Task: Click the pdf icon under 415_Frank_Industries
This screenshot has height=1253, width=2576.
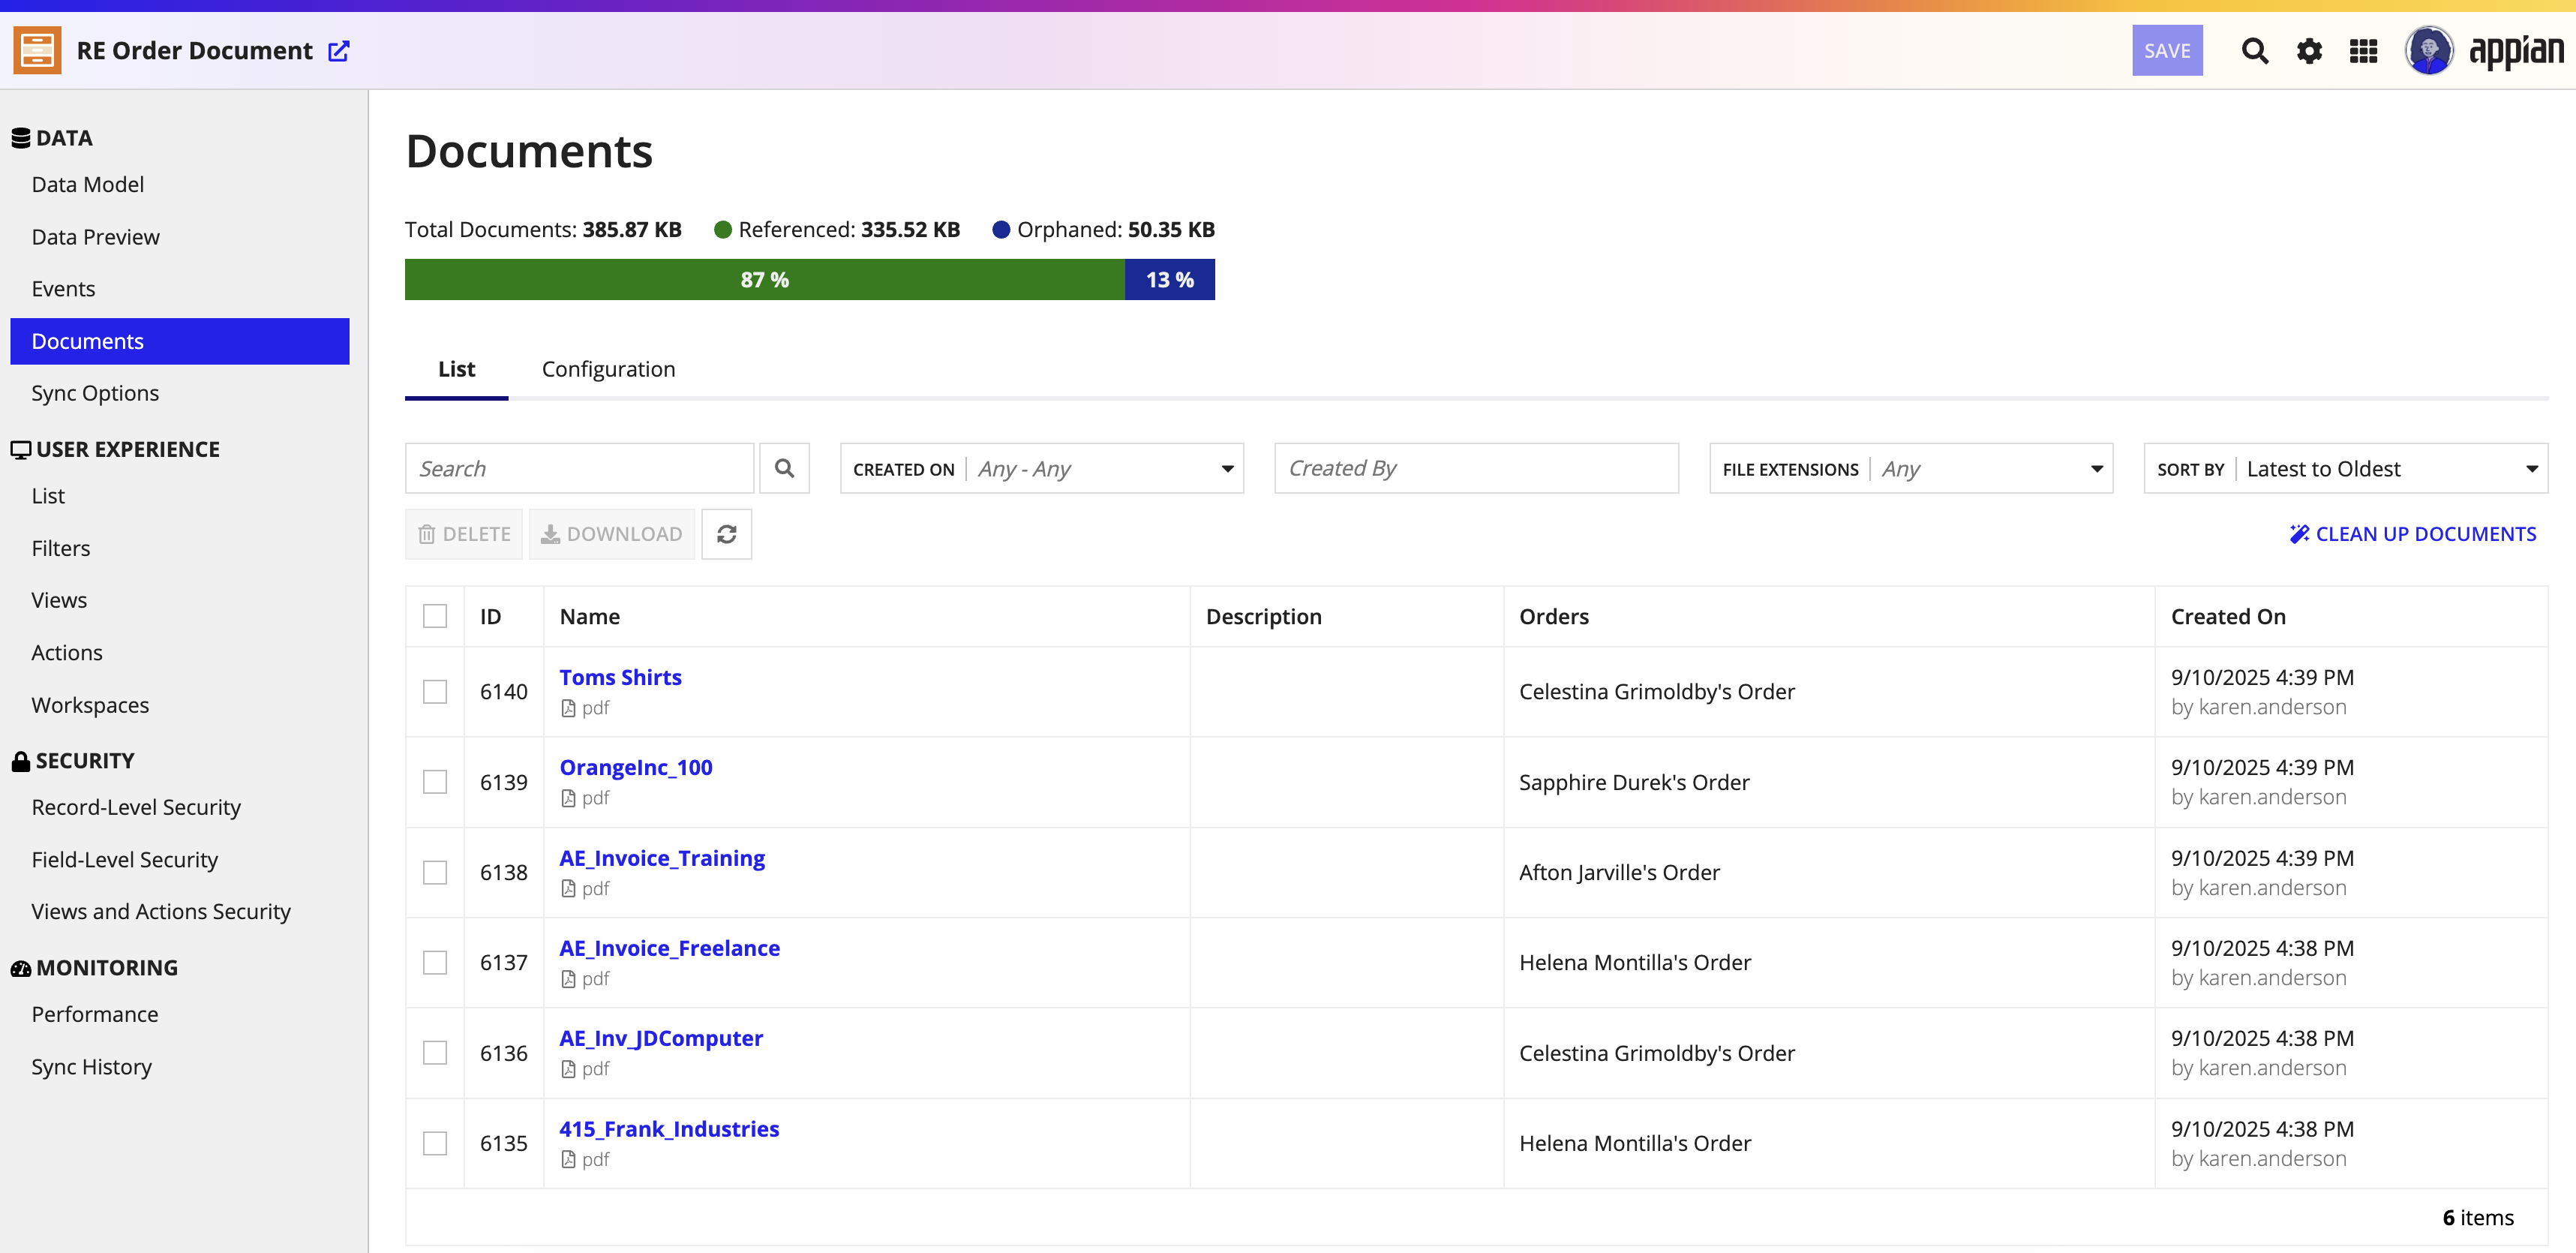Action: click(x=568, y=1159)
